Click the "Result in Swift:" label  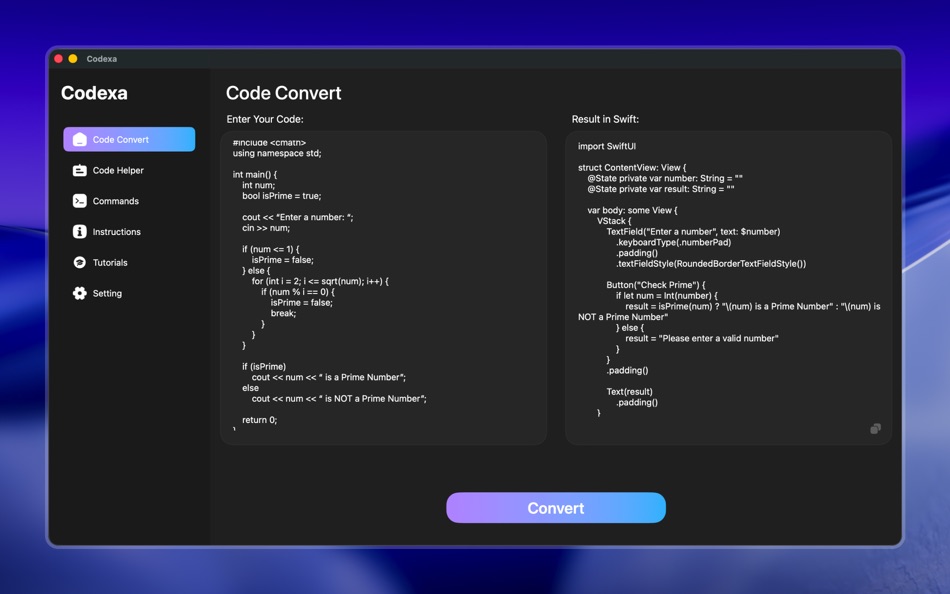click(x=605, y=119)
